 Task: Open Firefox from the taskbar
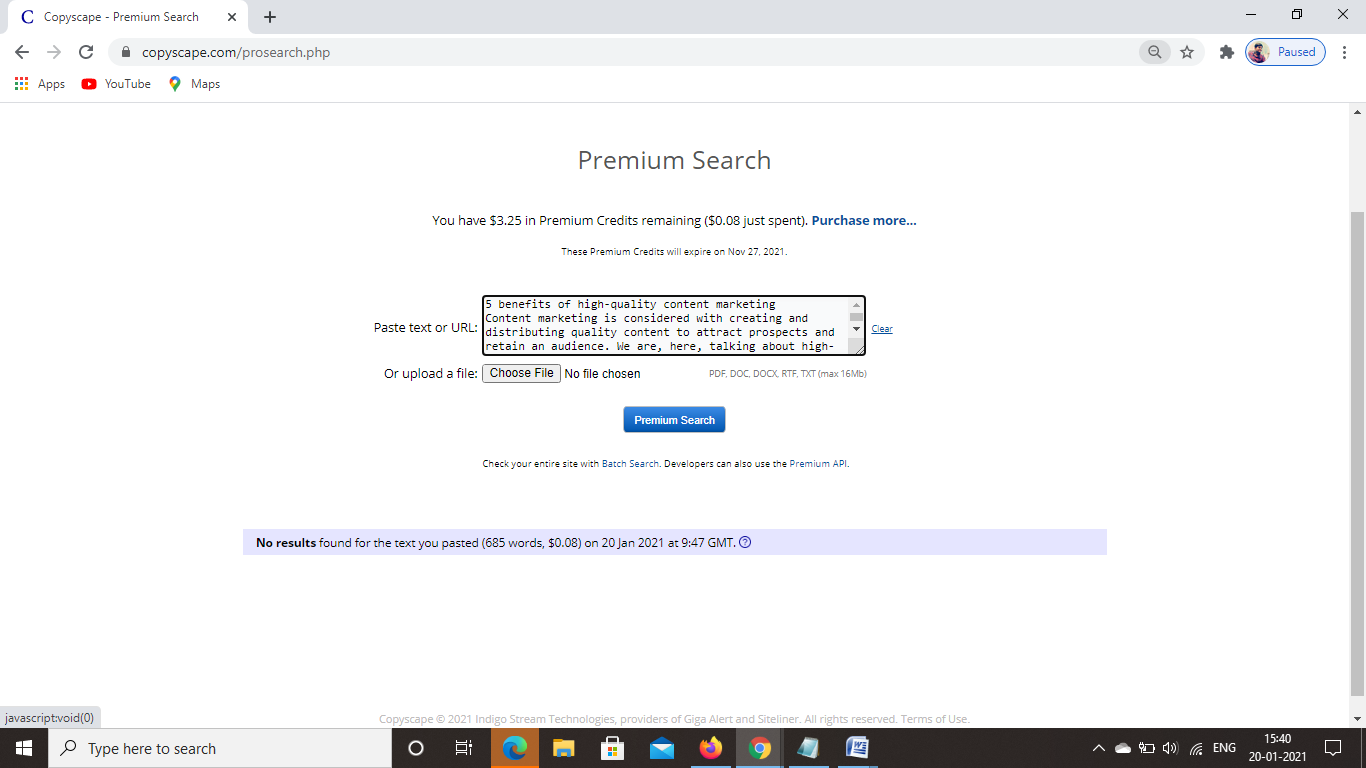pyautogui.click(x=711, y=748)
